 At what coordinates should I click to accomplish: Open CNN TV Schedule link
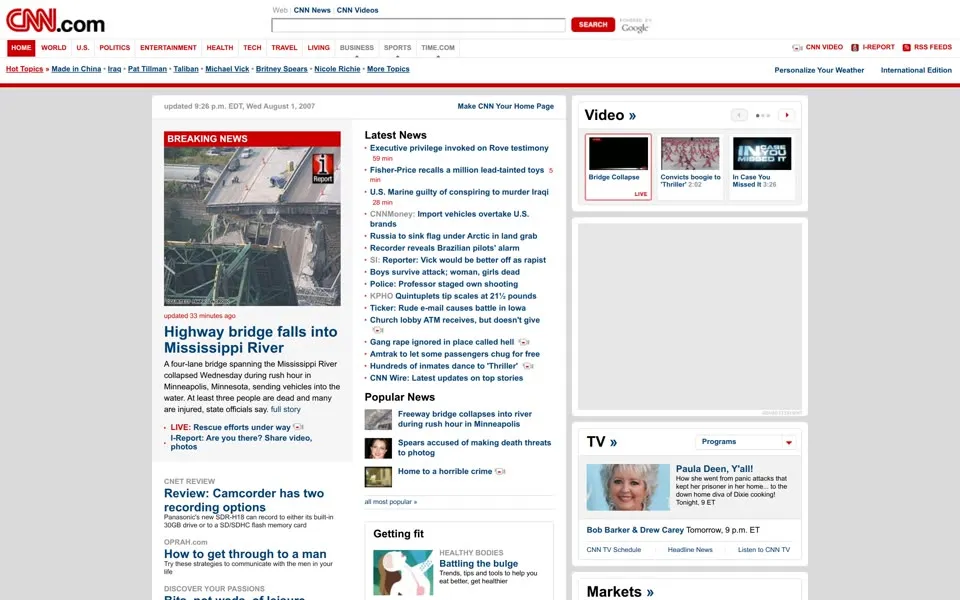613,550
